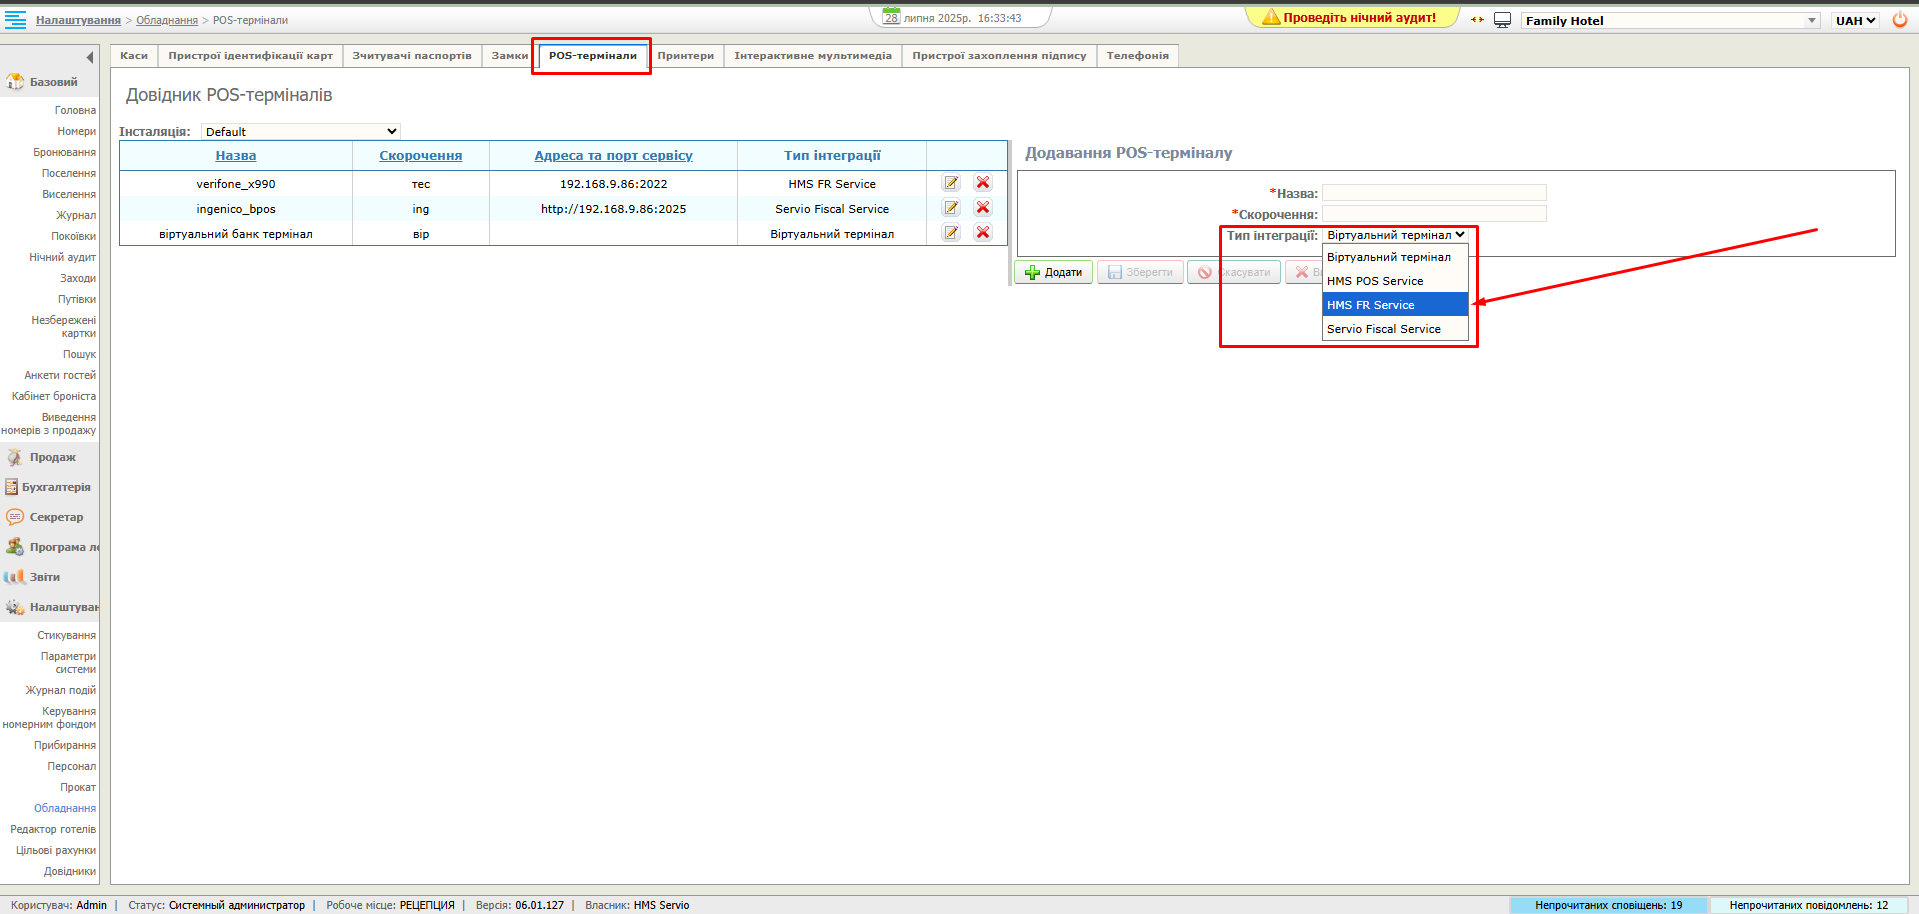Click the Додати button
The width and height of the screenshot is (1919, 914).
(1053, 272)
